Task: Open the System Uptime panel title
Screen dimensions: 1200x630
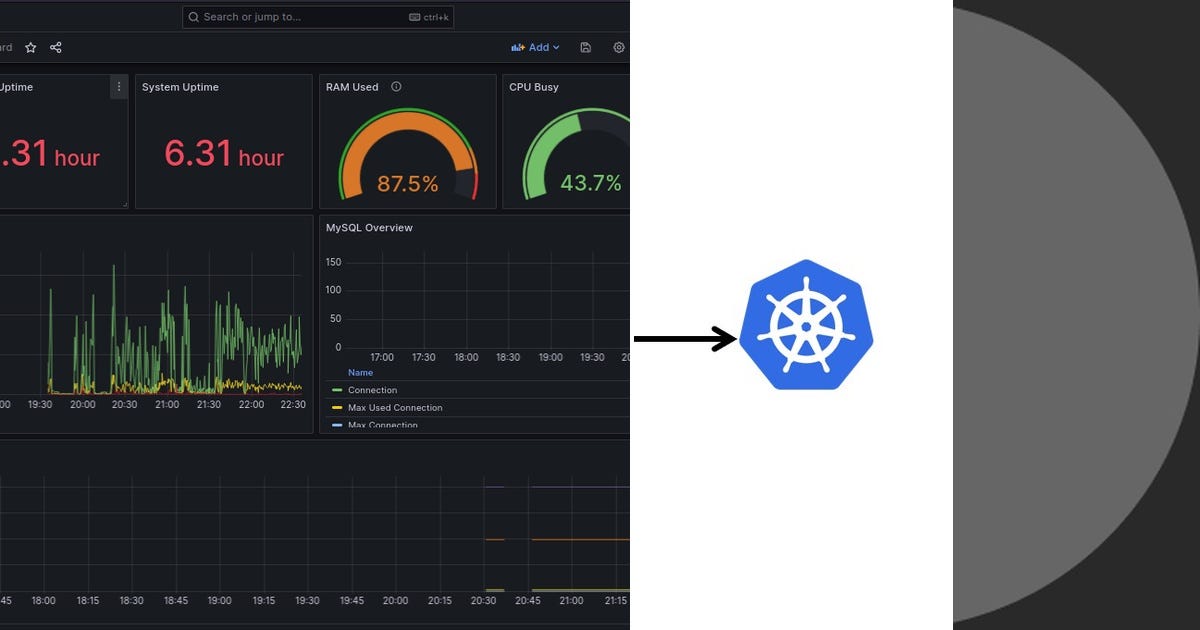Action: (x=180, y=87)
